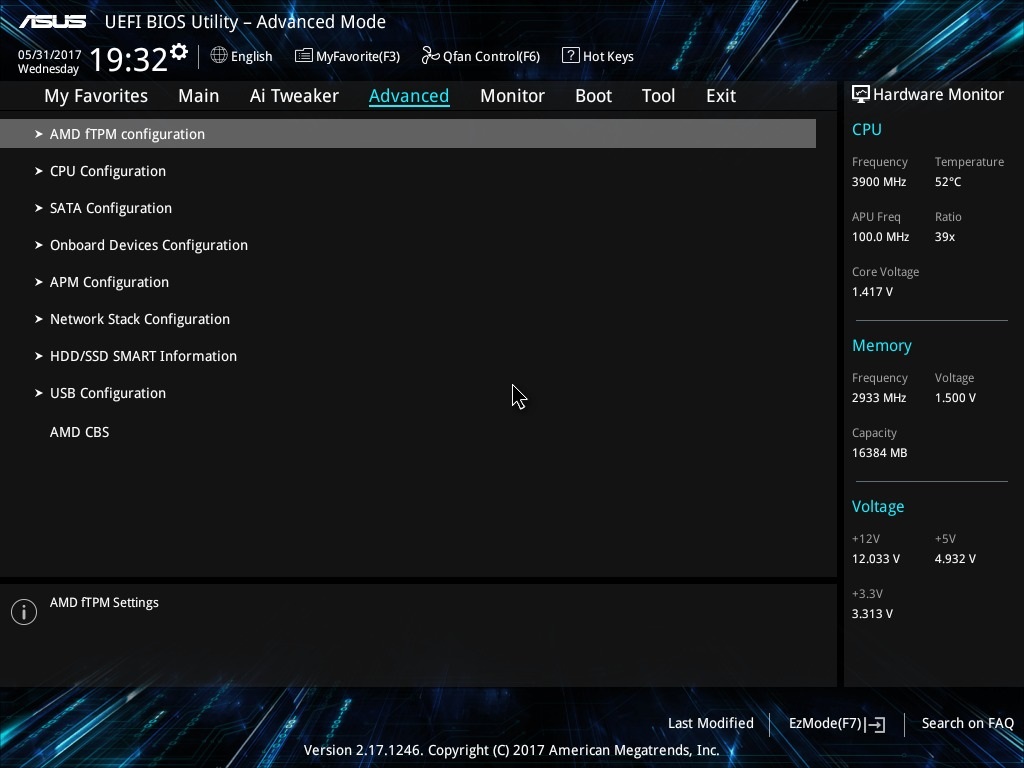Click the 19:32 clock time
The width and height of the screenshot is (1024, 768).
click(x=129, y=59)
